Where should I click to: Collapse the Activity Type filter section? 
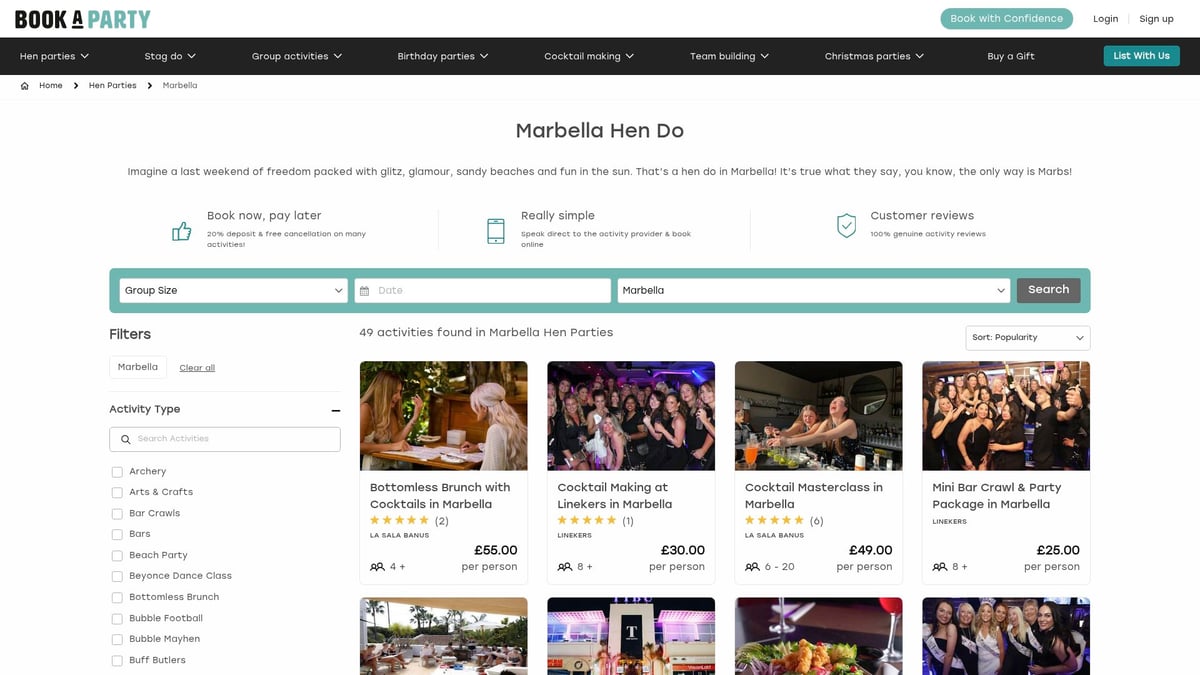(335, 410)
